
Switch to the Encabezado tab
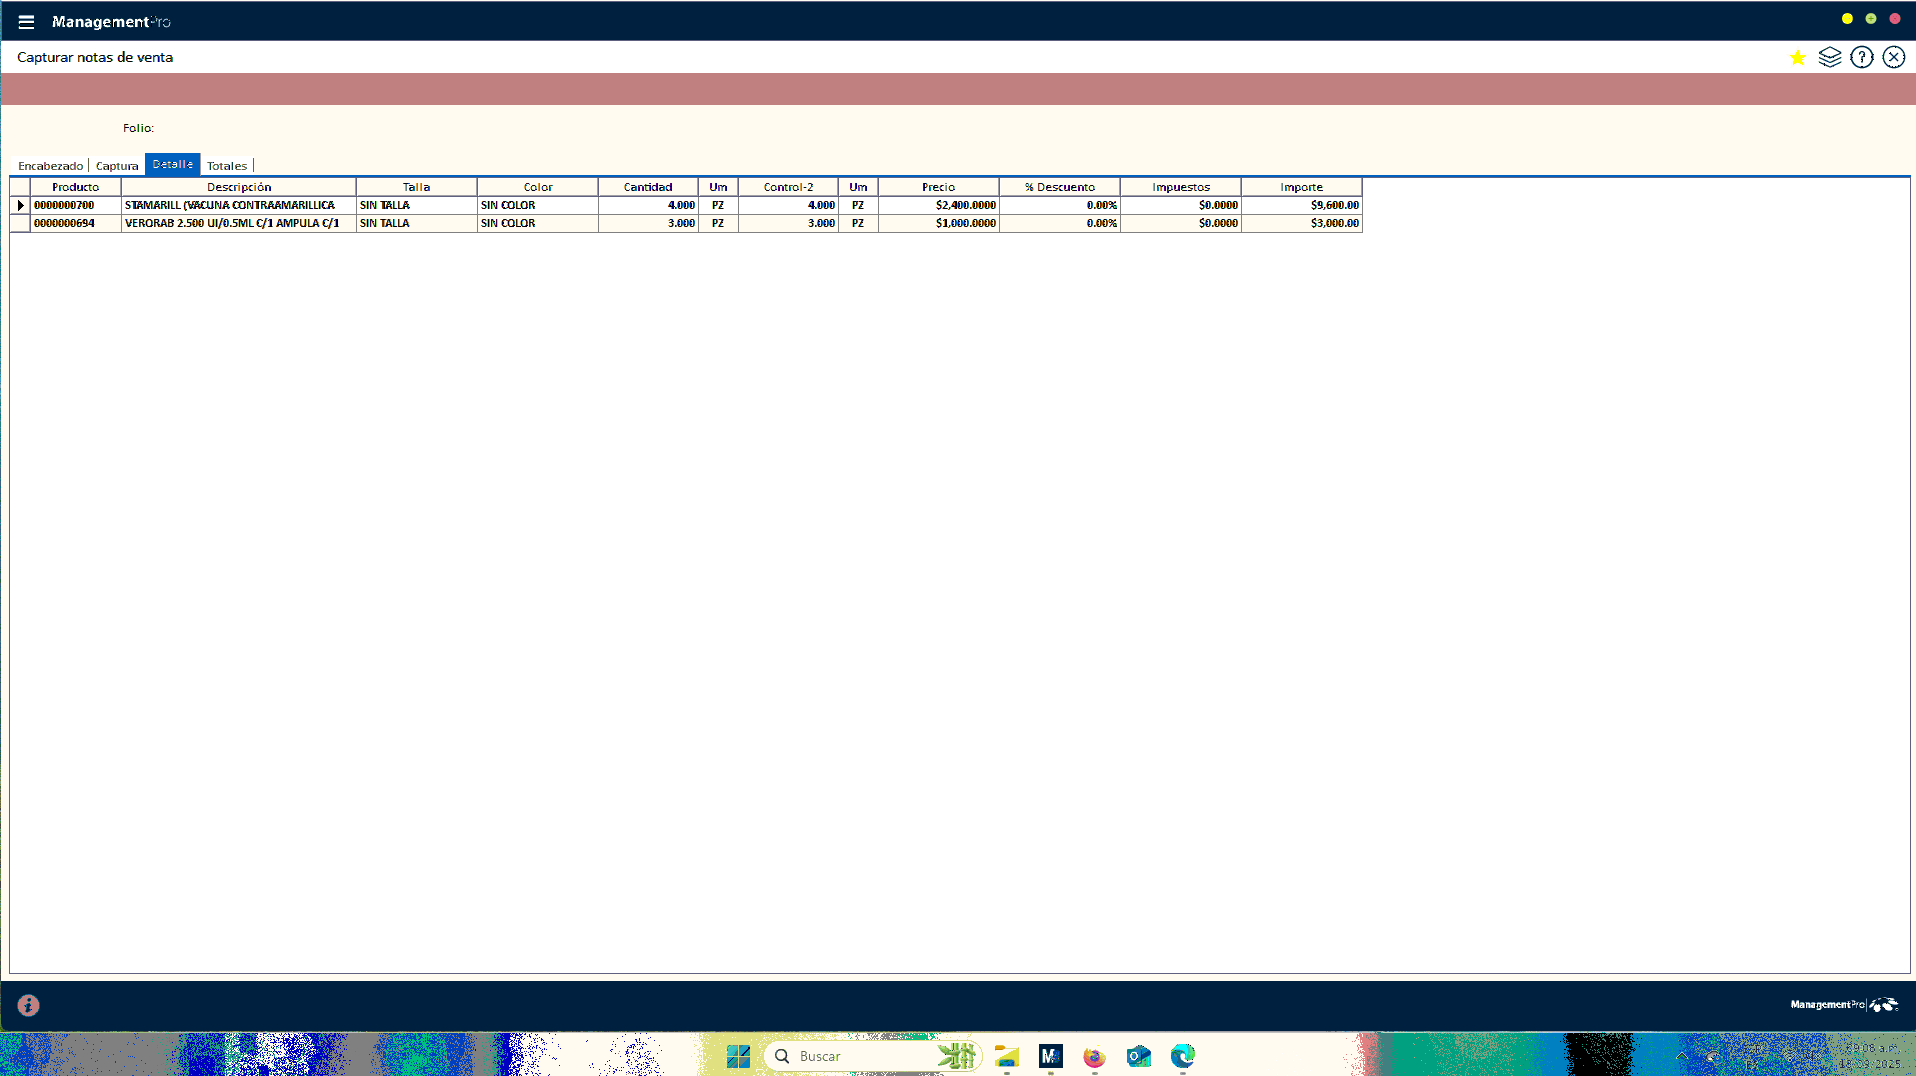click(x=50, y=166)
